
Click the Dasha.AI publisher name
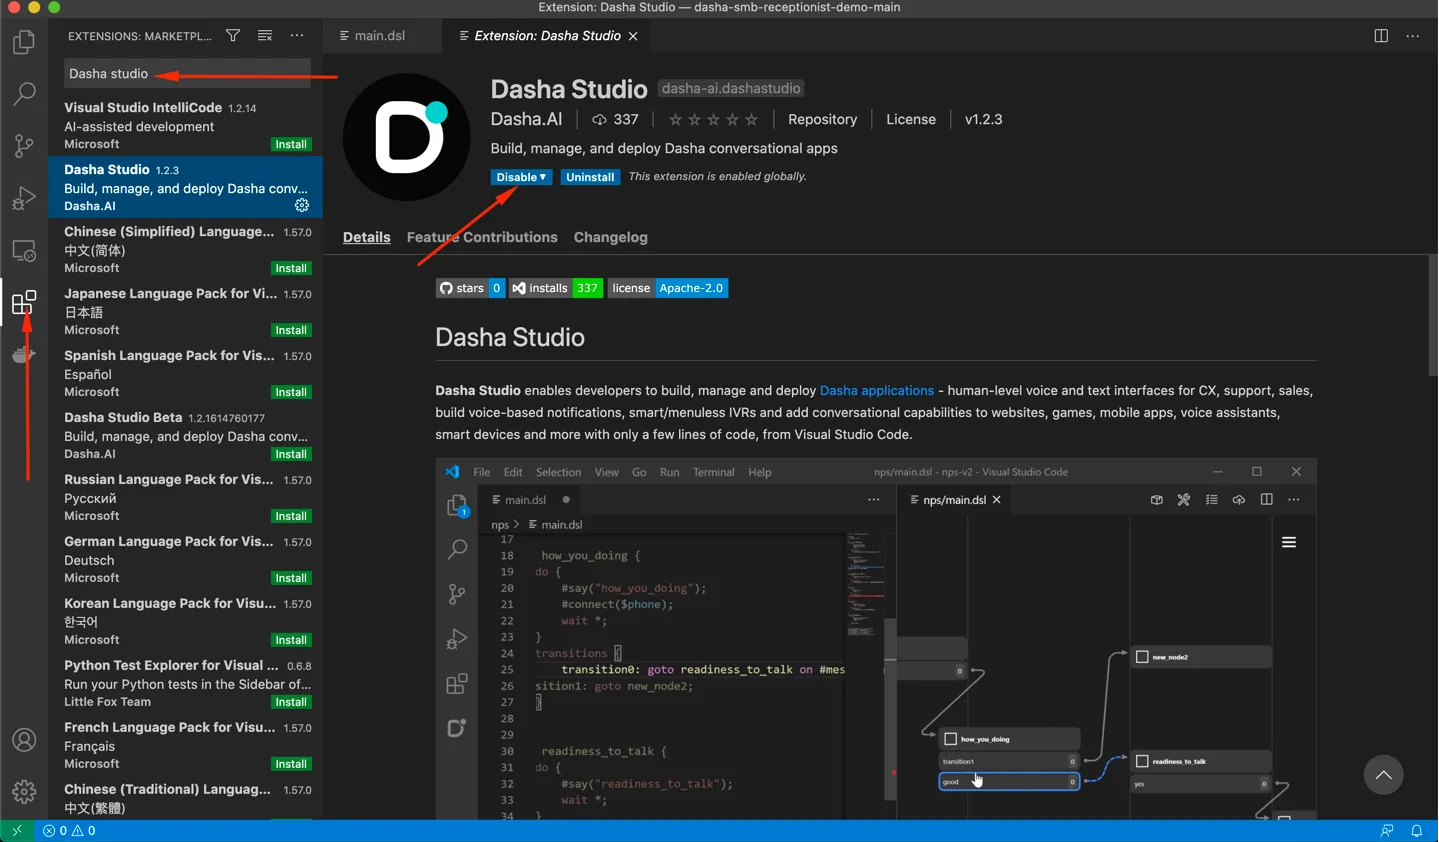(x=526, y=119)
